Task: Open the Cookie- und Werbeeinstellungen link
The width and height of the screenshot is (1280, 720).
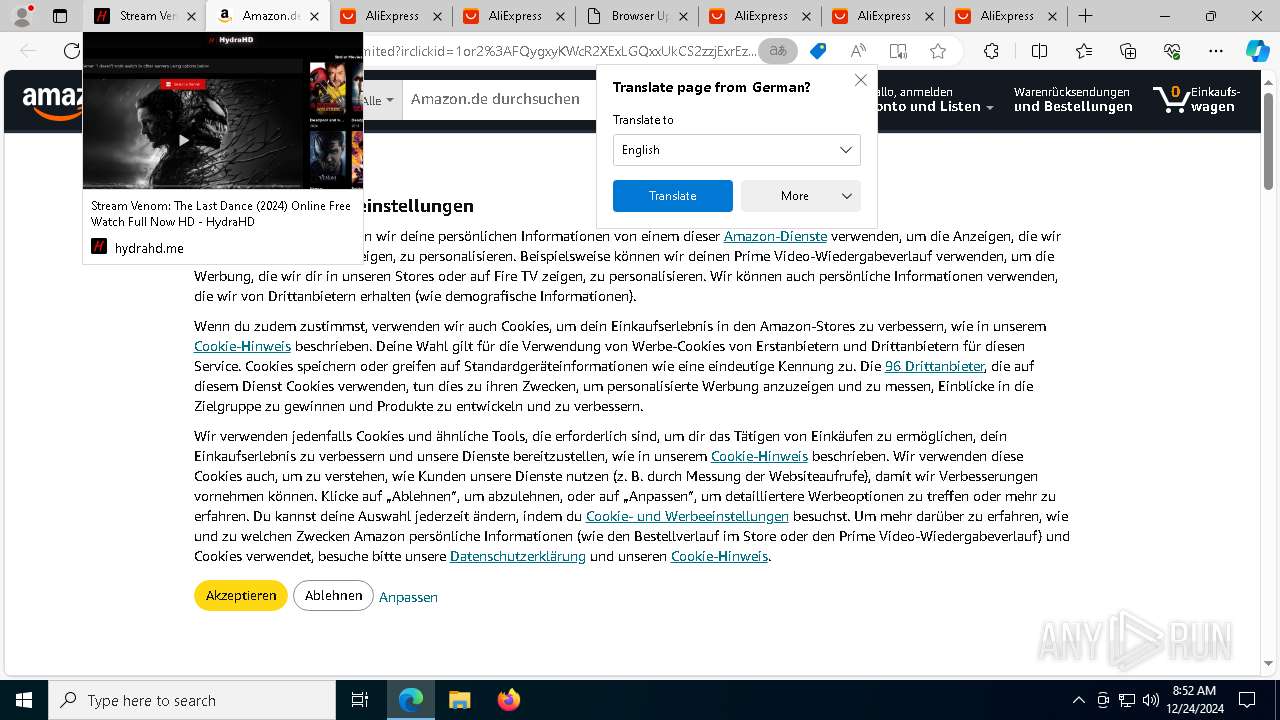Action: tap(687, 516)
